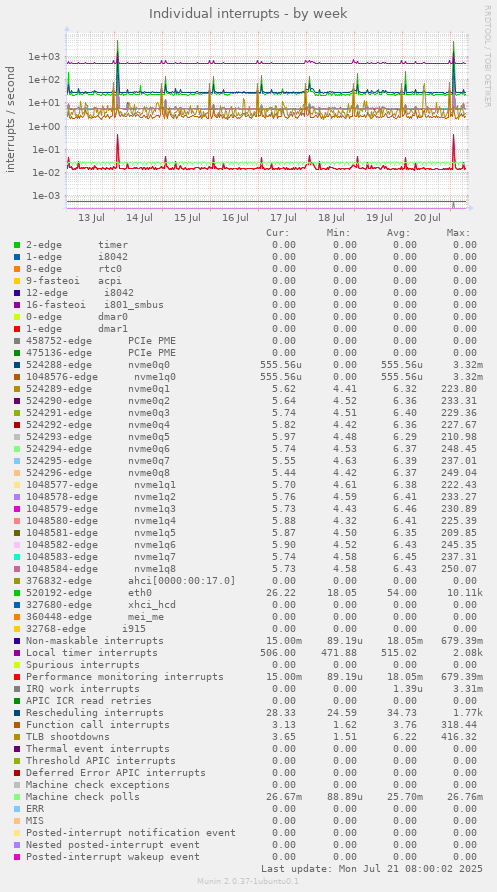Click the red swatch for Performance monitoring interrupts

click(17, 676)
